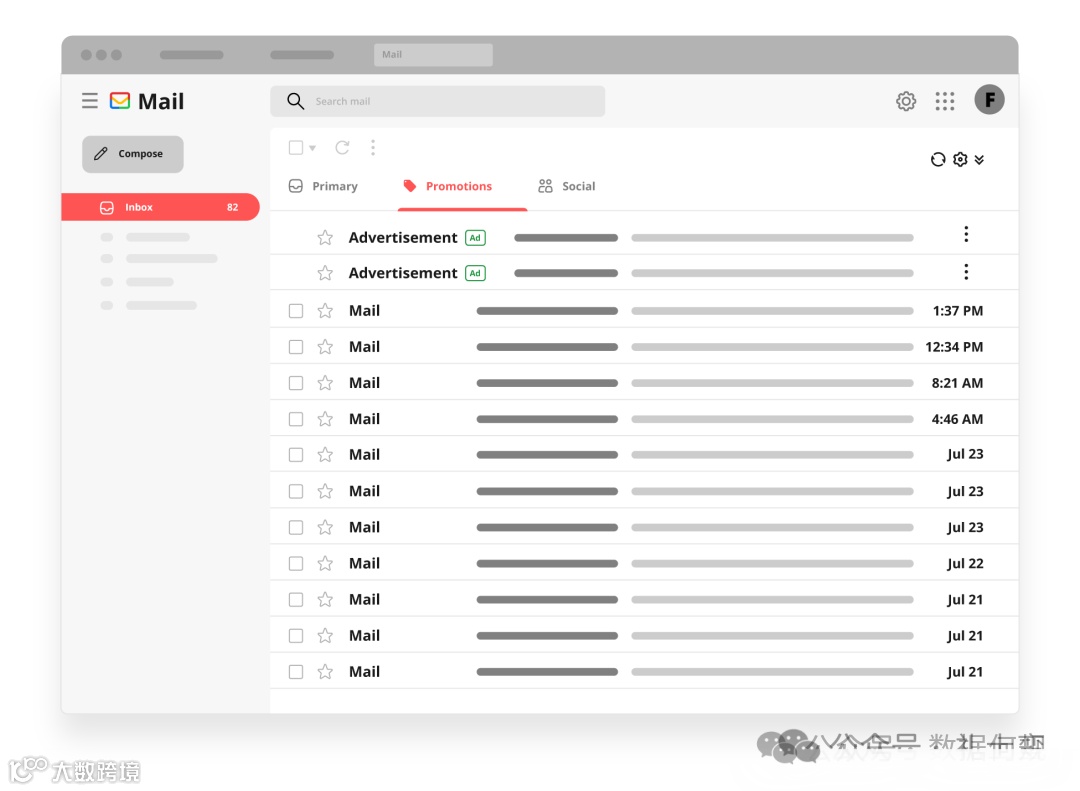Click the sync circular arrows icon
This screenshot has width=1080, height=791.
click(937, 159)
